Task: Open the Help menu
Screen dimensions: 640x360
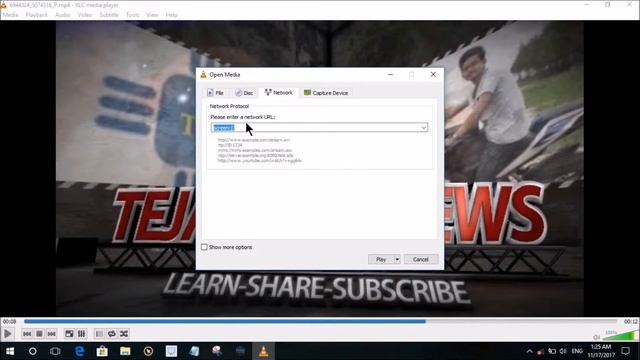Action: click(x=171, y=15)
